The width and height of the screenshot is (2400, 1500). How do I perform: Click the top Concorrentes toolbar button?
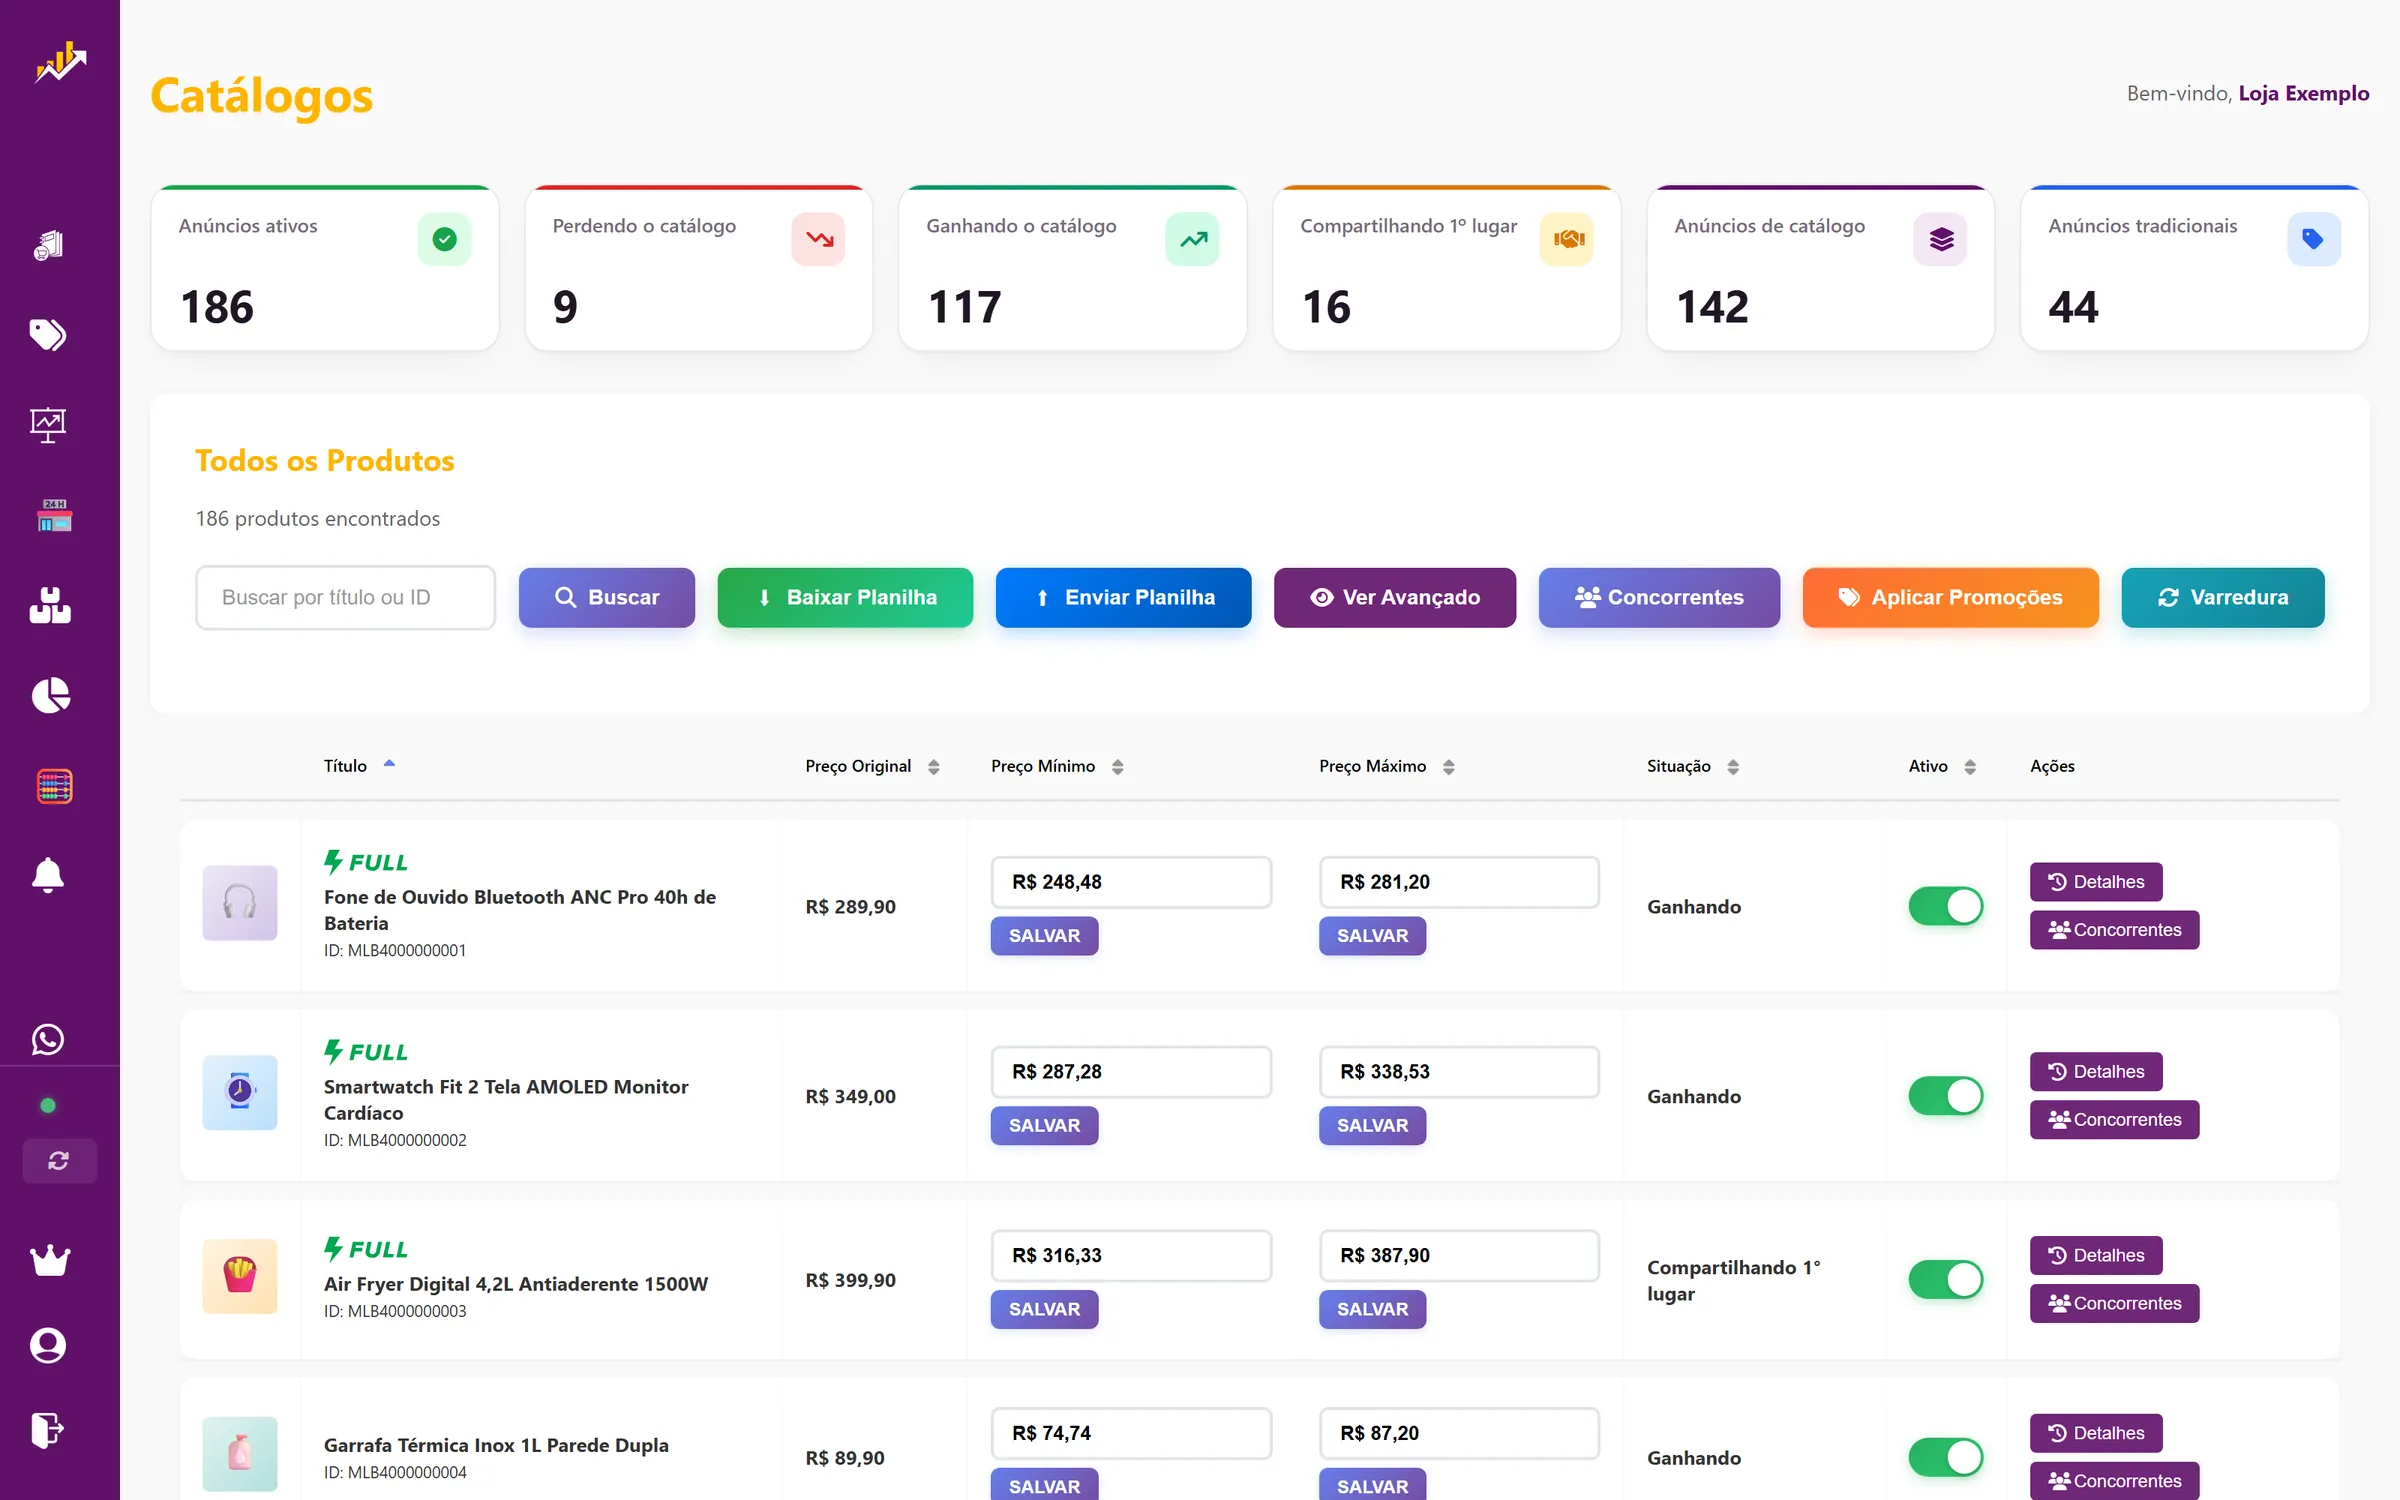(1659, 597)
